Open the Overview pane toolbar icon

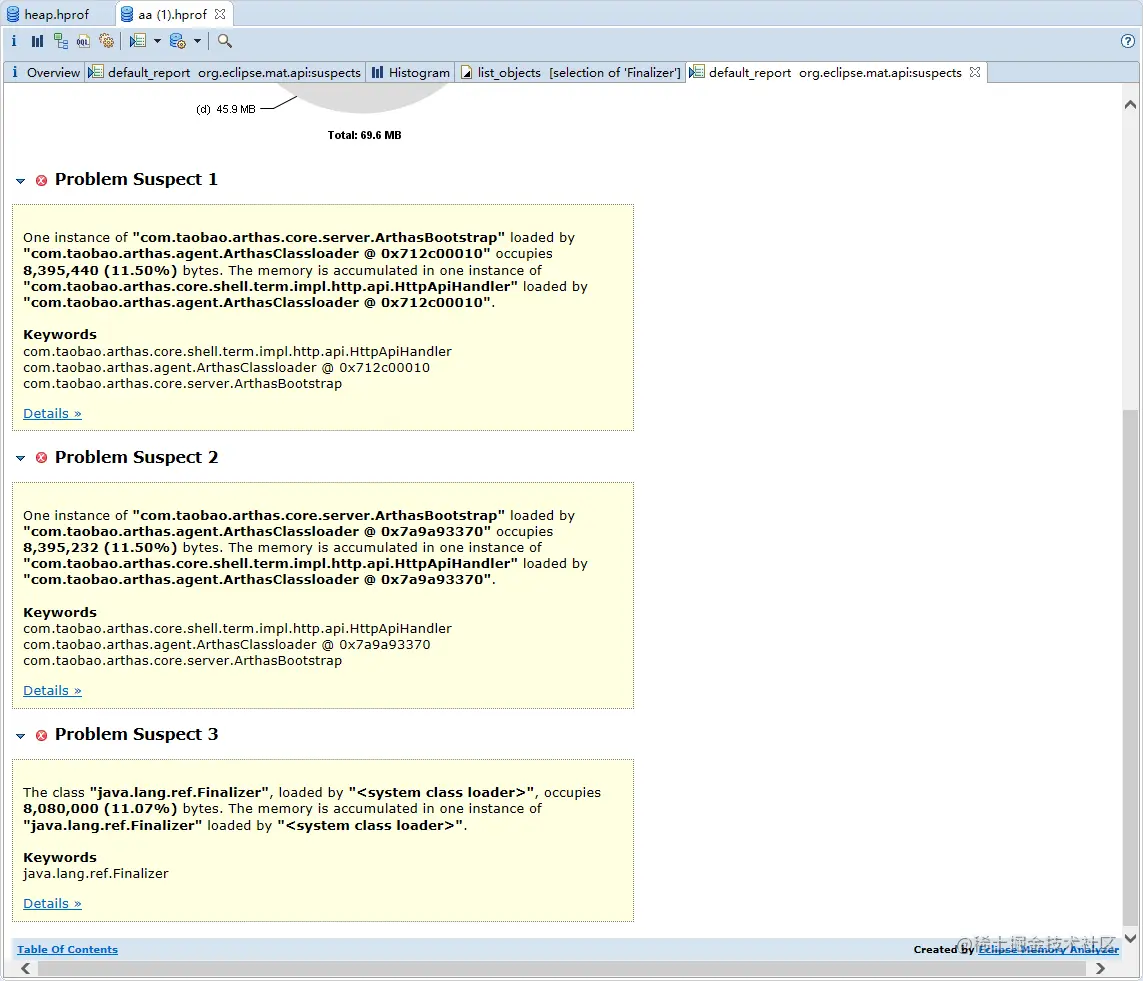point(14,41)
